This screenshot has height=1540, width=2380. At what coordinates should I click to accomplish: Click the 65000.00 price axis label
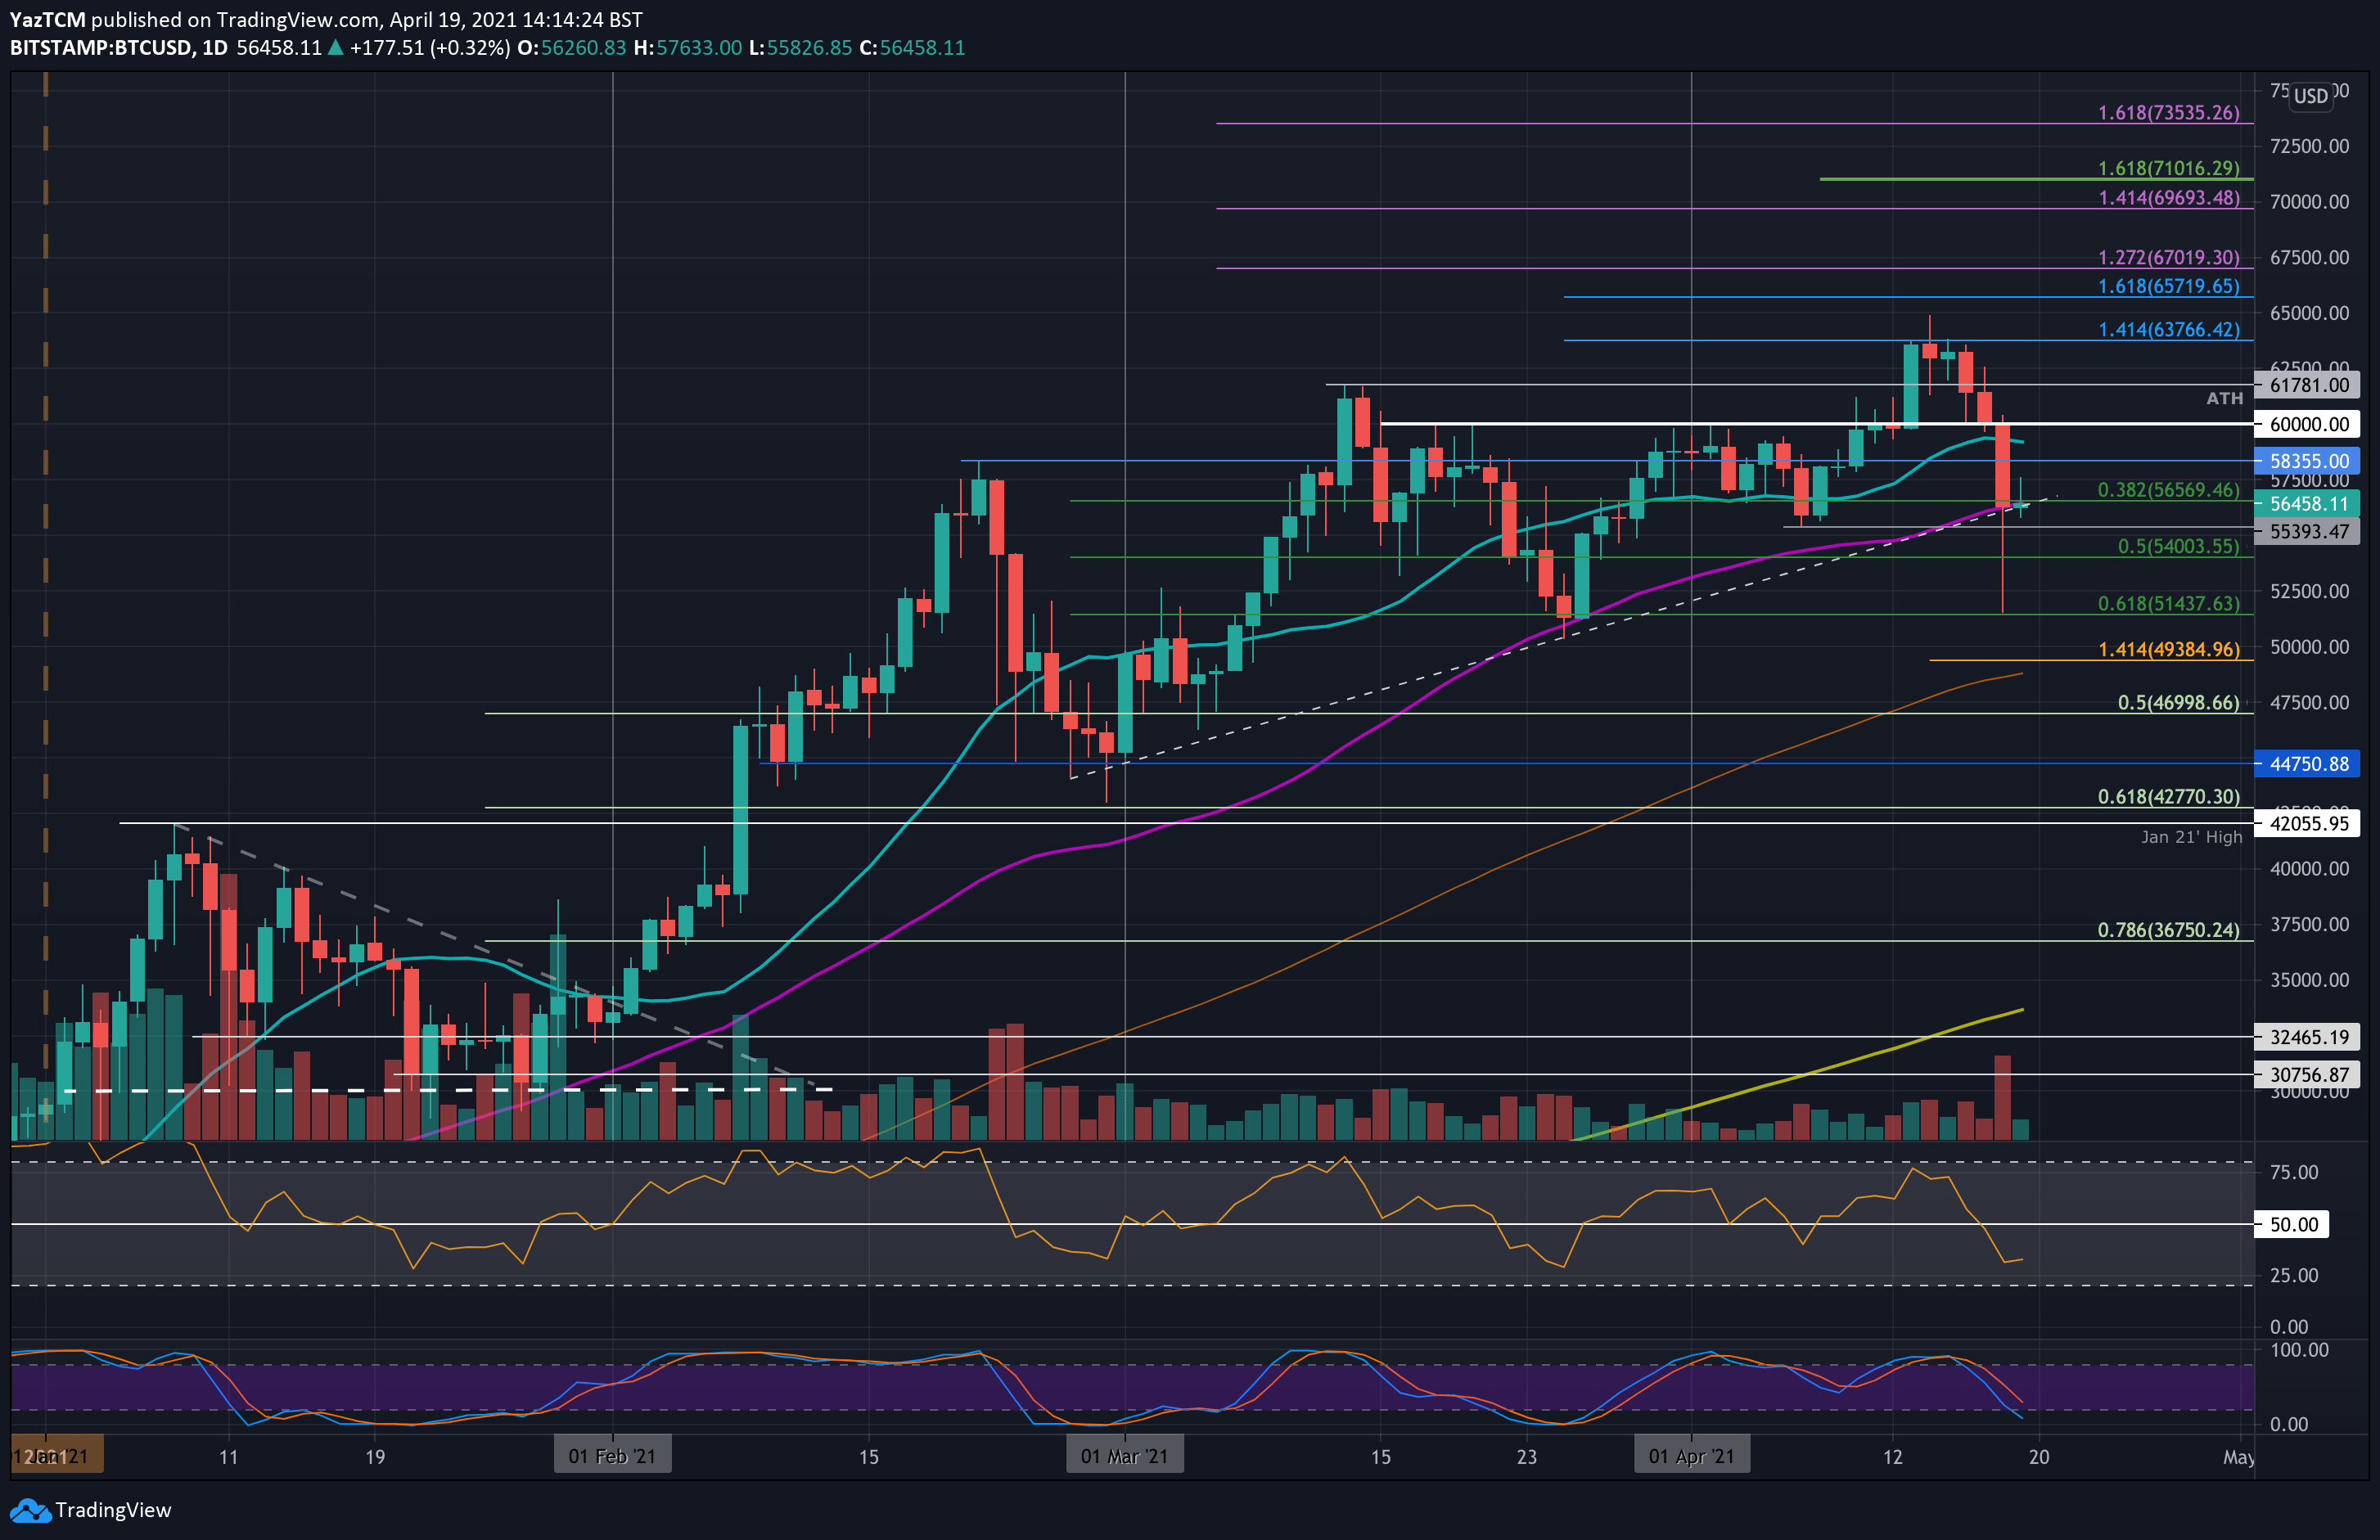point(2309,313)
